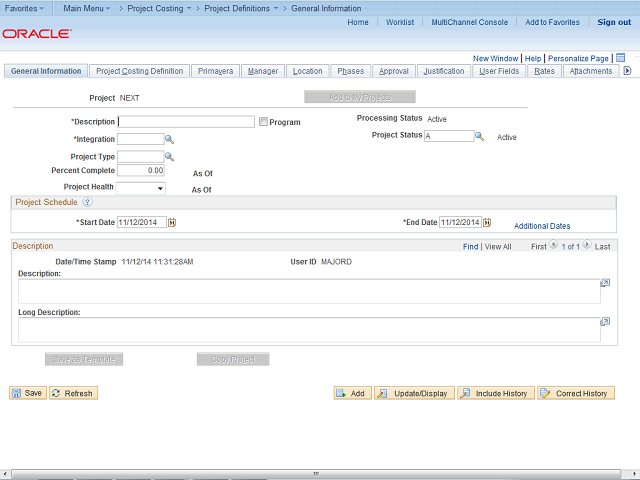640x480 pixels.
Task: Click the Correct History button
Action: (x=576, y=393)
